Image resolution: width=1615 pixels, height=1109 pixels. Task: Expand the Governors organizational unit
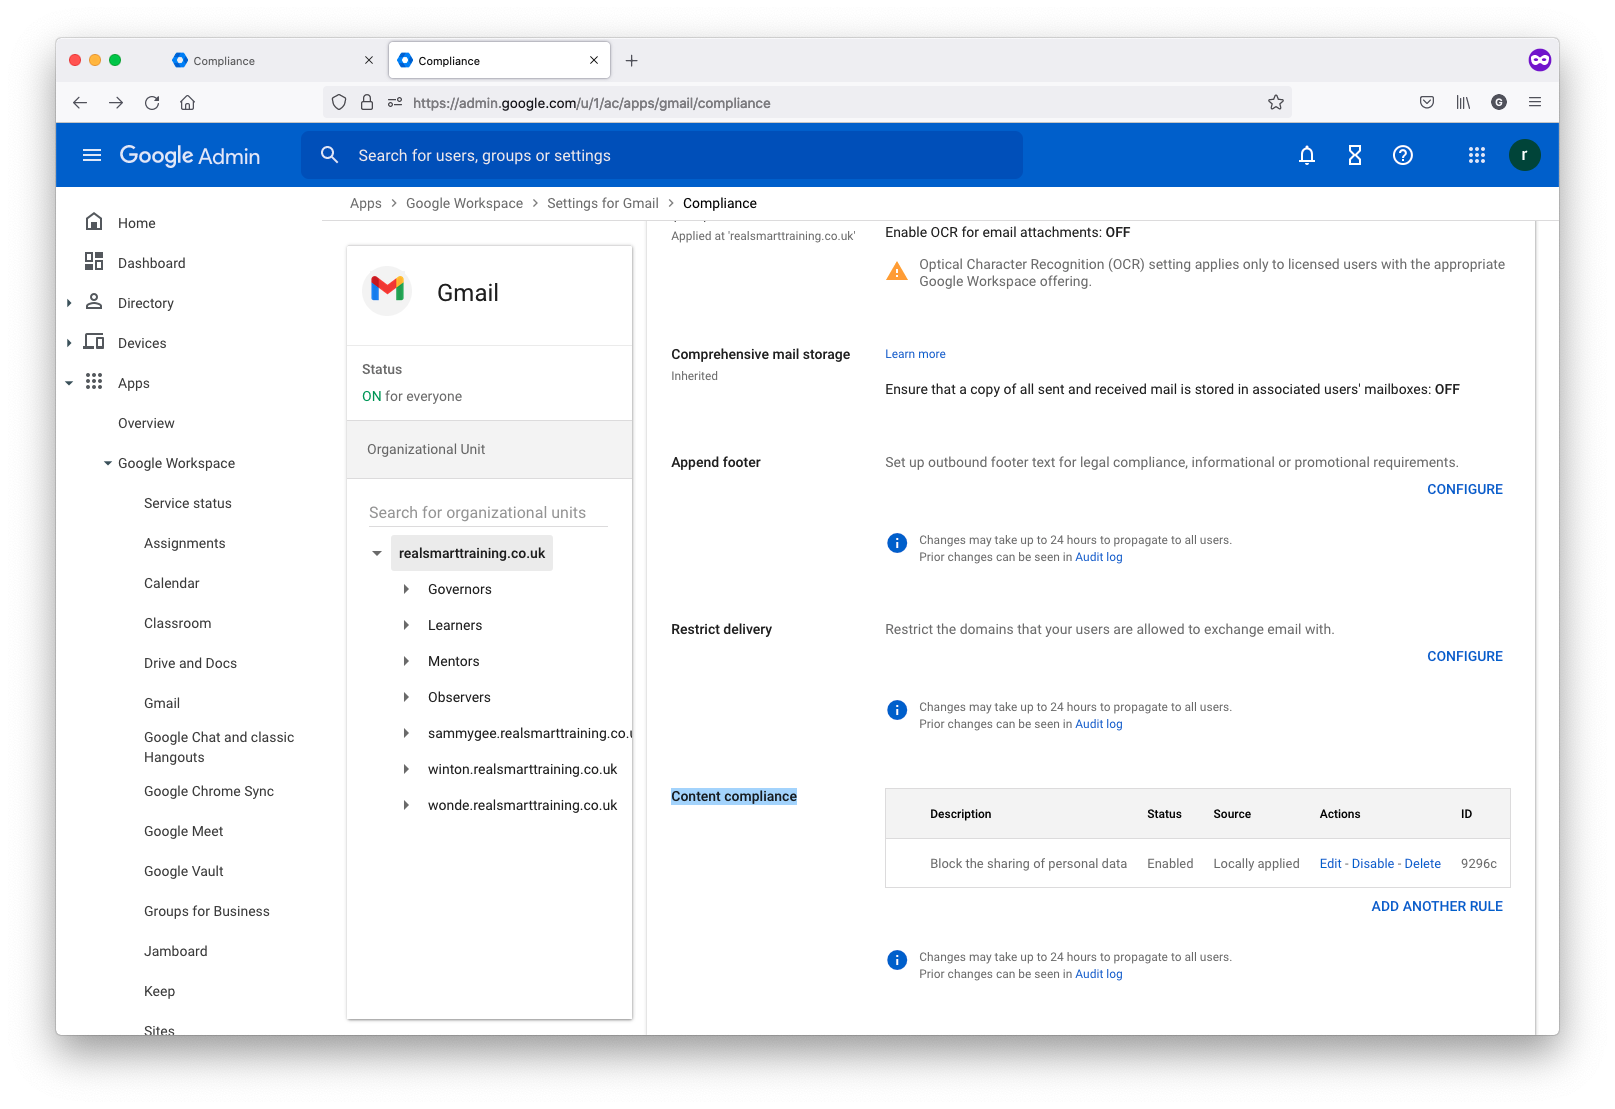pos(406,589)
